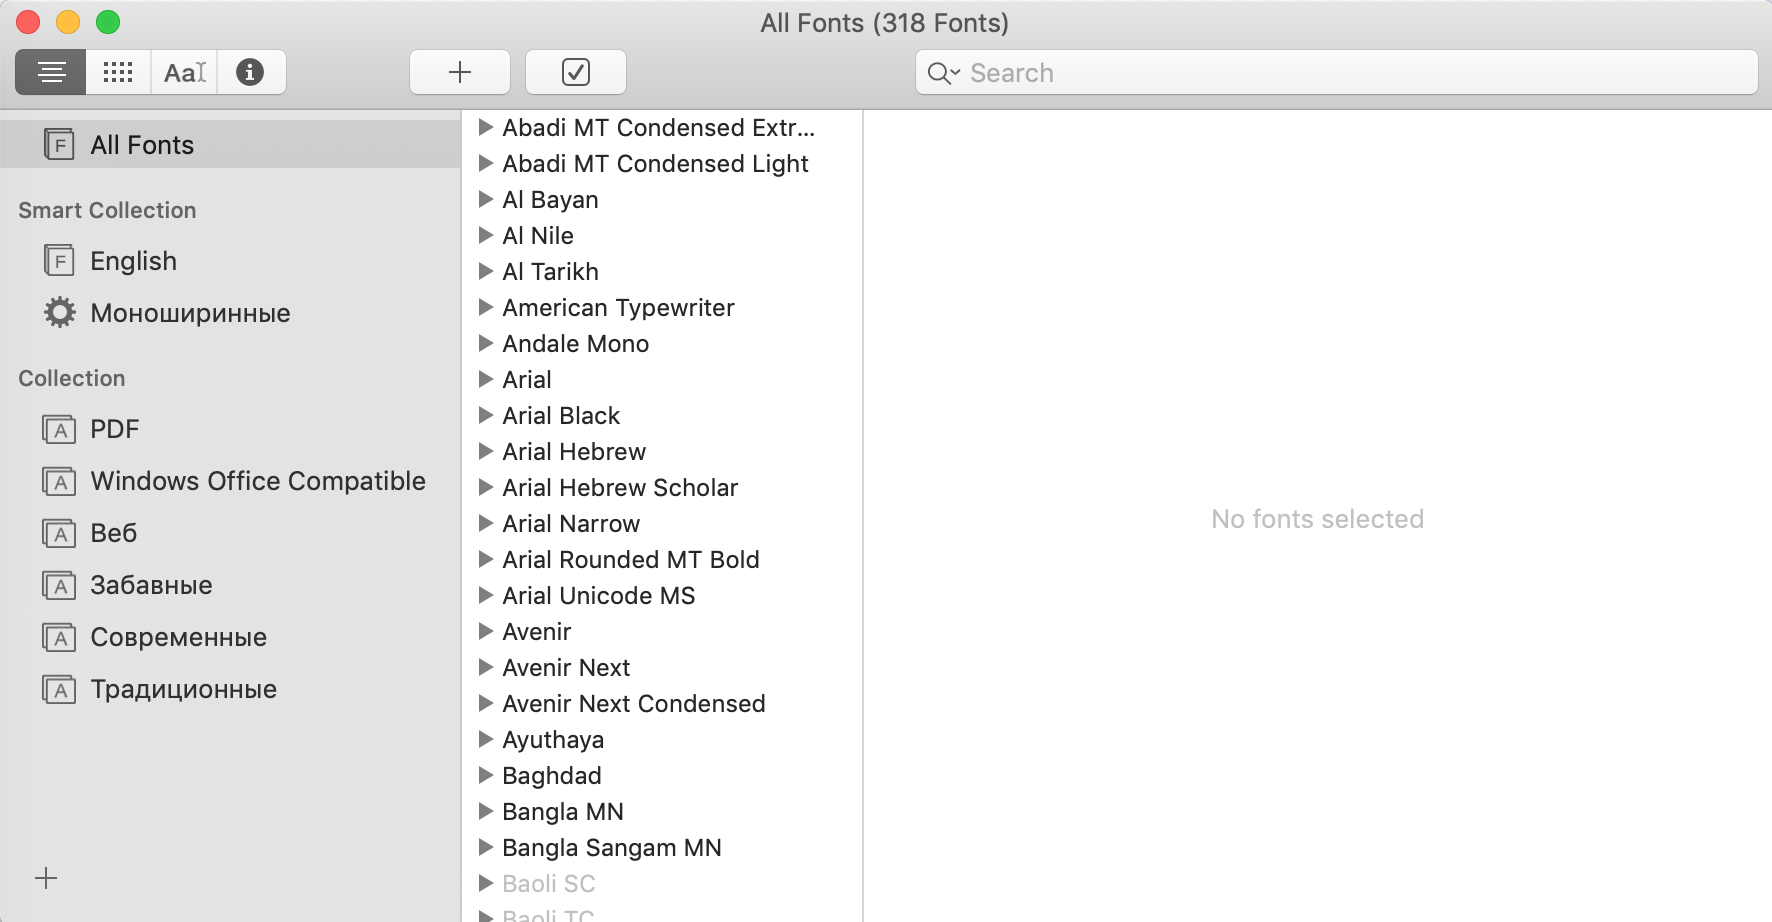
Task: Add new collection with bottom plus
Action: point(46,878)
